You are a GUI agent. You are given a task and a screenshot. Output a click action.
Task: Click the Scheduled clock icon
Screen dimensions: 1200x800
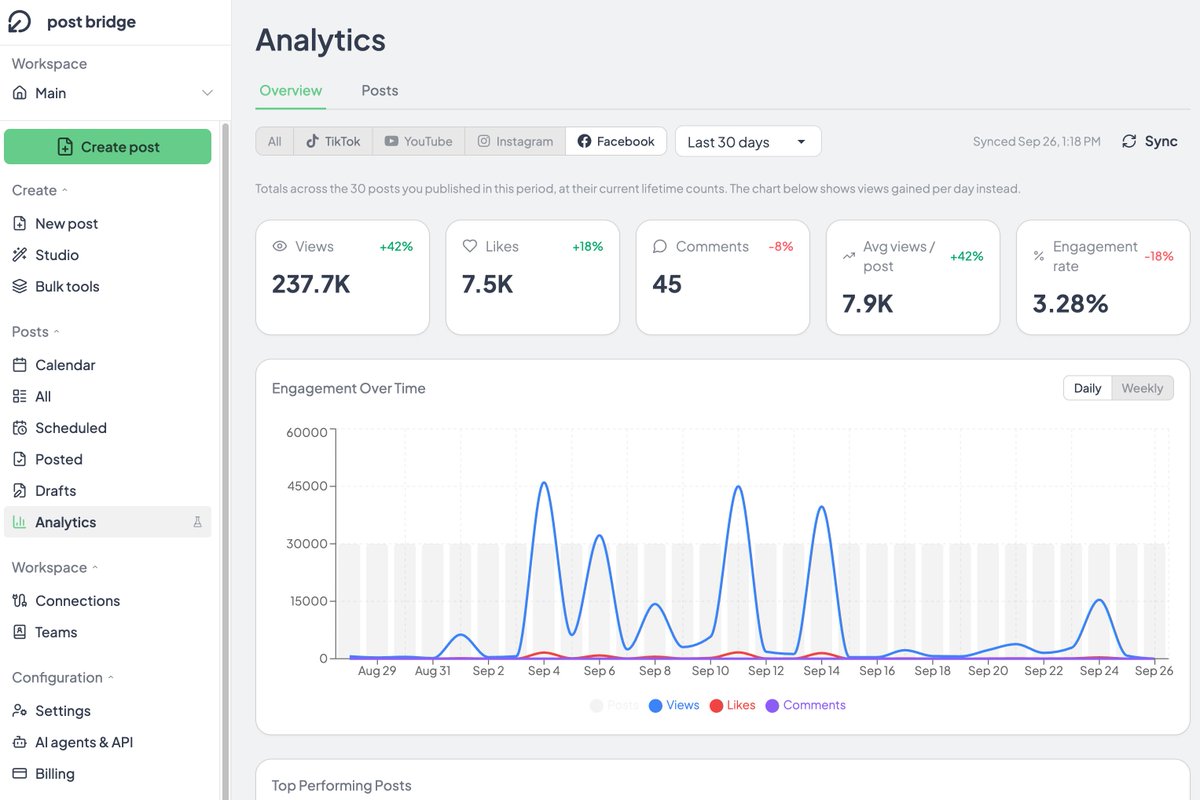[x=19, y=428]
